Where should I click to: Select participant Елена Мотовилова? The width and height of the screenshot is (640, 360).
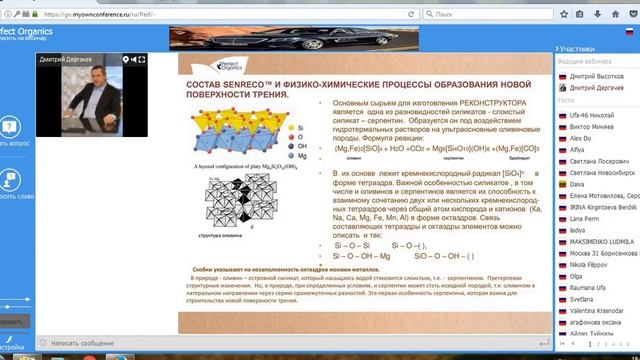pos(604,196)
